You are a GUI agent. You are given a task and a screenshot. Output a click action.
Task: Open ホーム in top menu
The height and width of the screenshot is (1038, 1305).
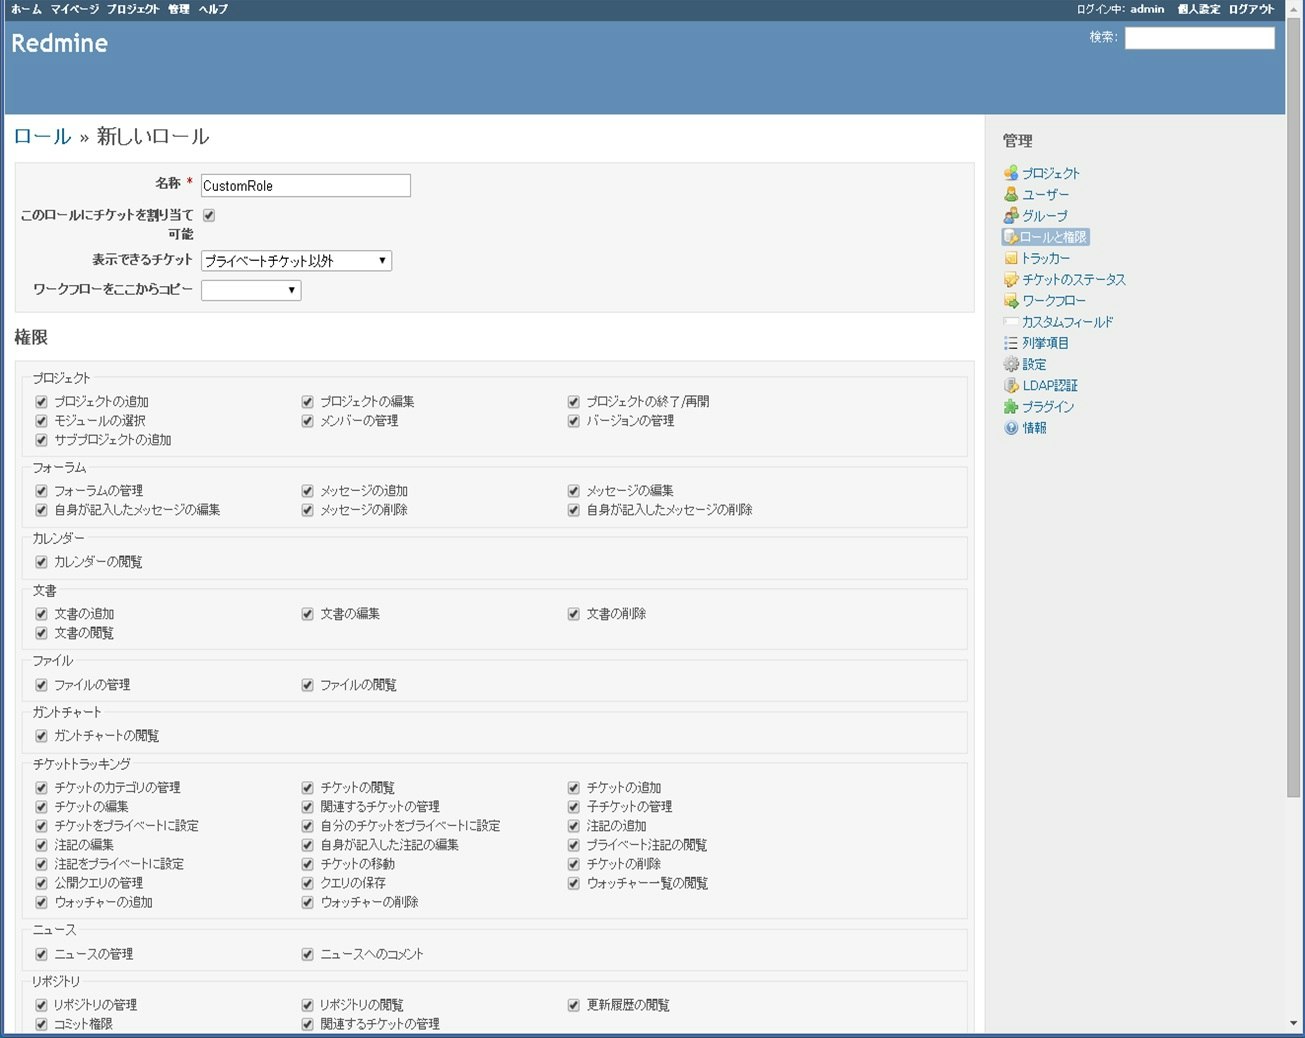point(26,9)
